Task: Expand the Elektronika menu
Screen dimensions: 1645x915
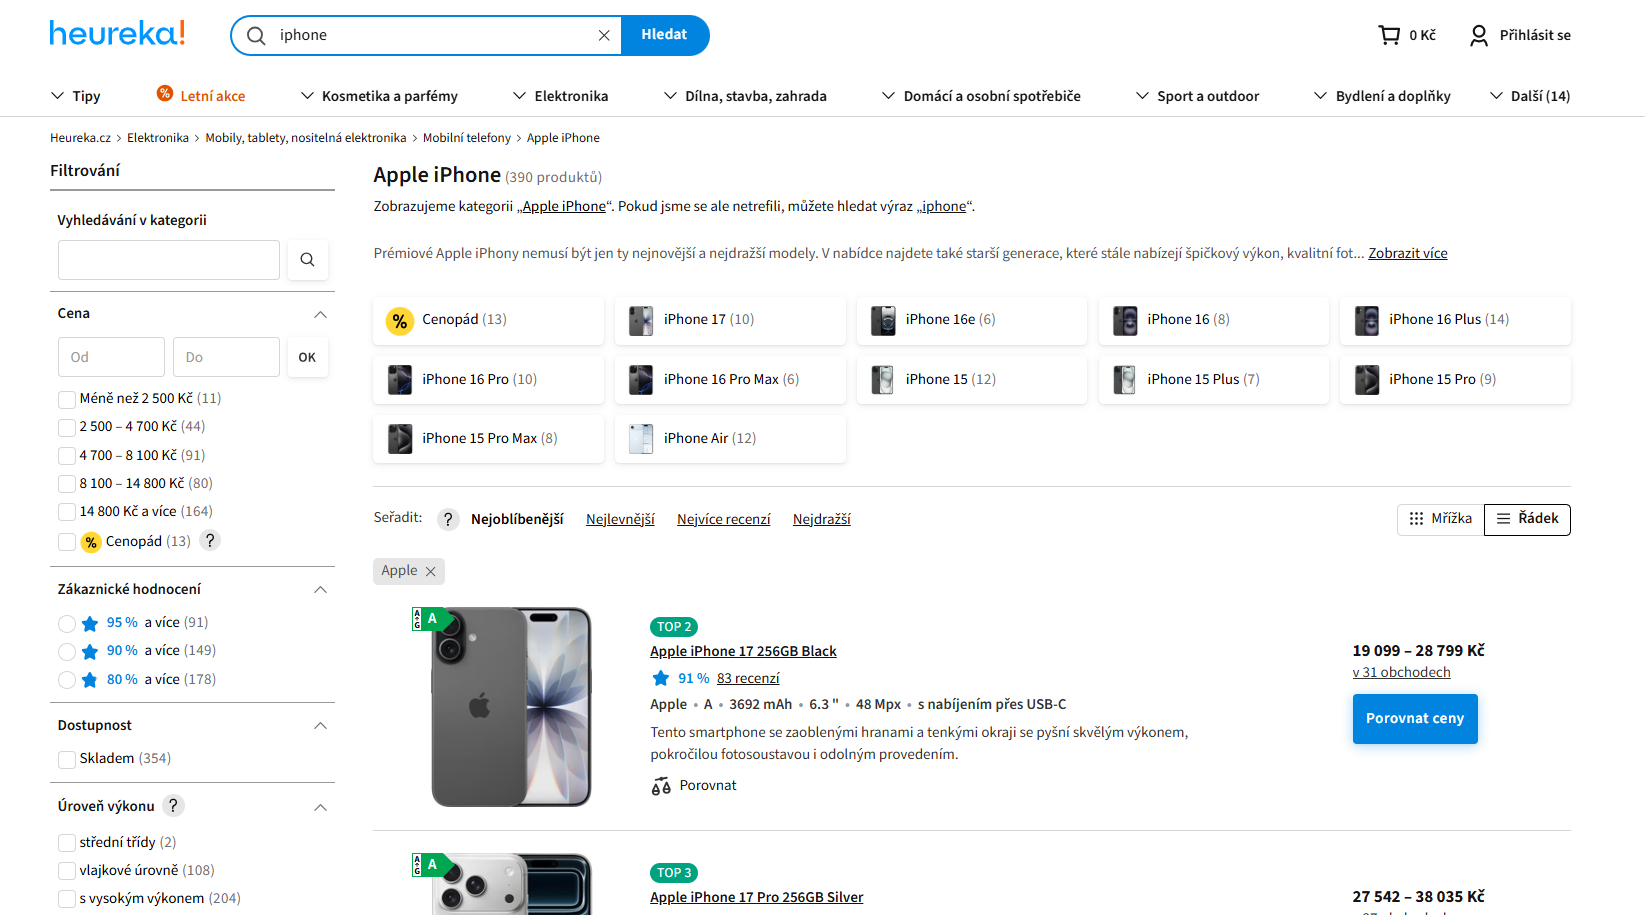Action: (560, 96)
